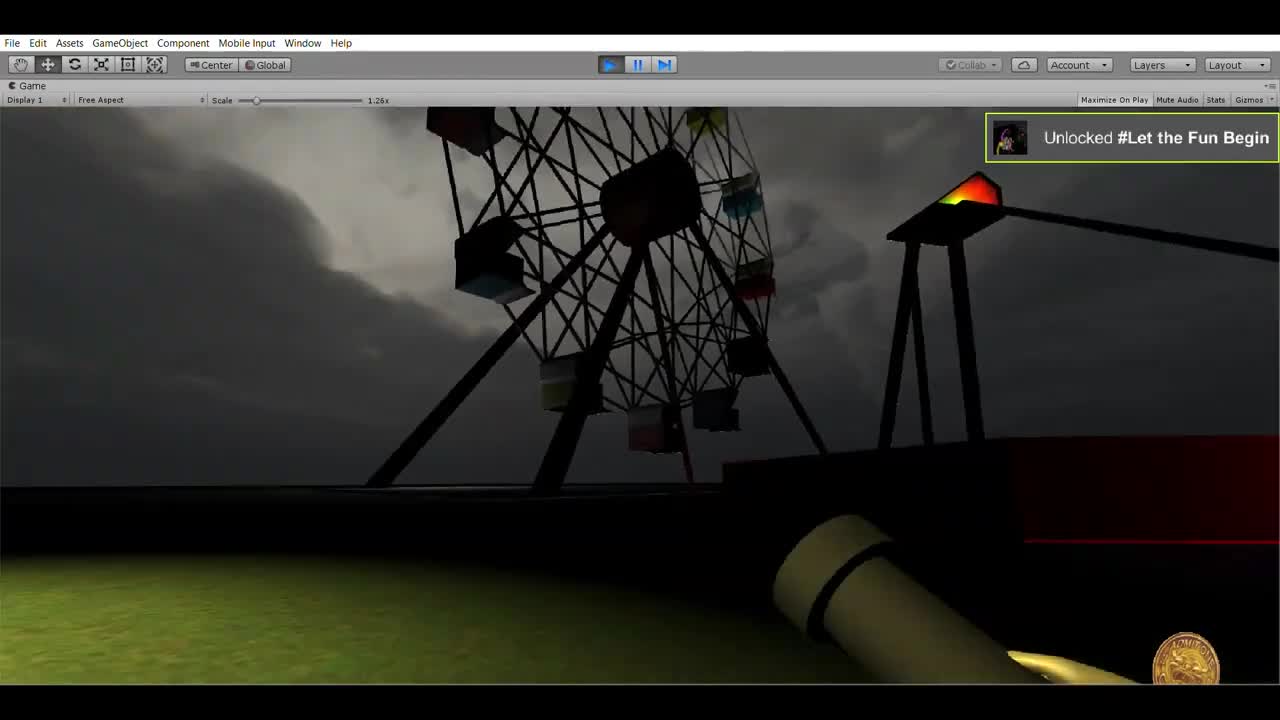Expand the Layout dropdown
Screen dimensions: 1280x720
click(1236, 65)
